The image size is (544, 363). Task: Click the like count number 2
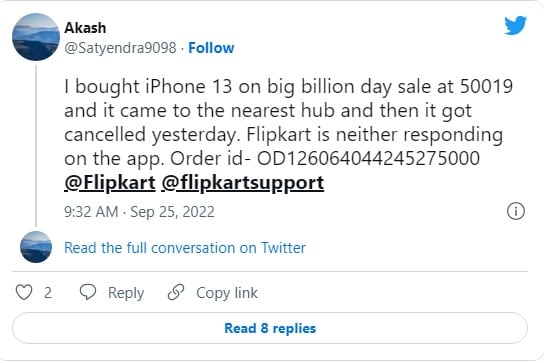point(48,293)
